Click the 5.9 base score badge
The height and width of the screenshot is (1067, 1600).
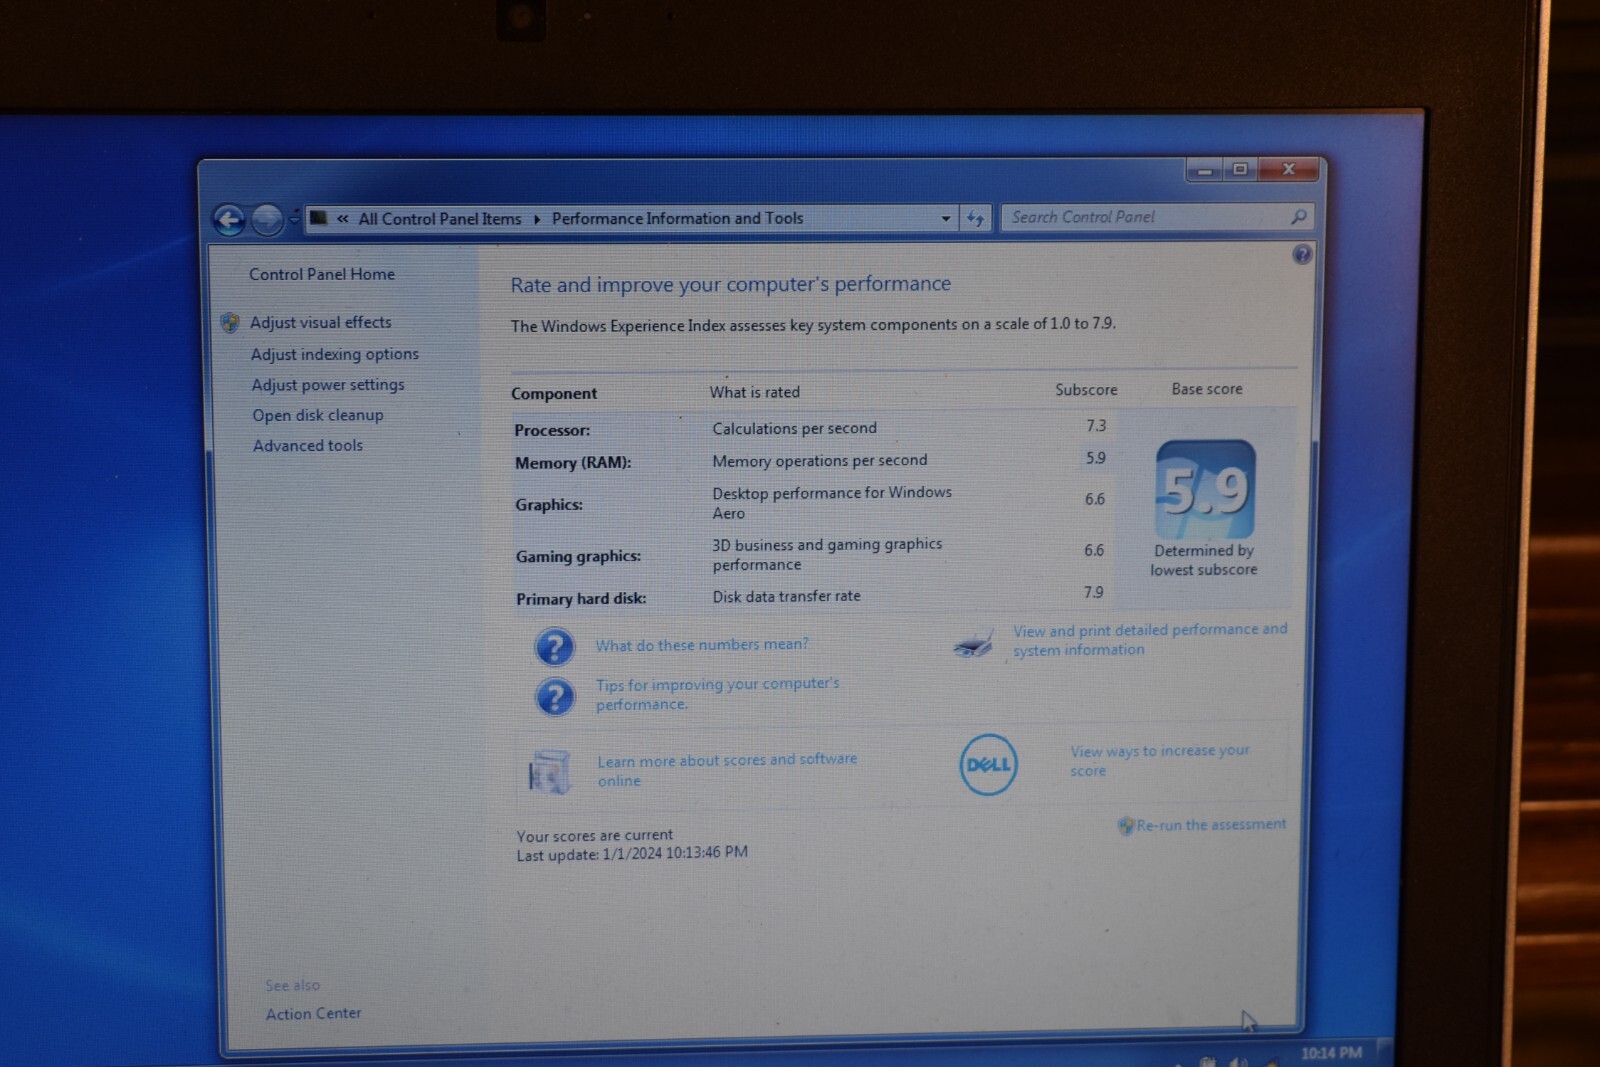[1205, 490]
